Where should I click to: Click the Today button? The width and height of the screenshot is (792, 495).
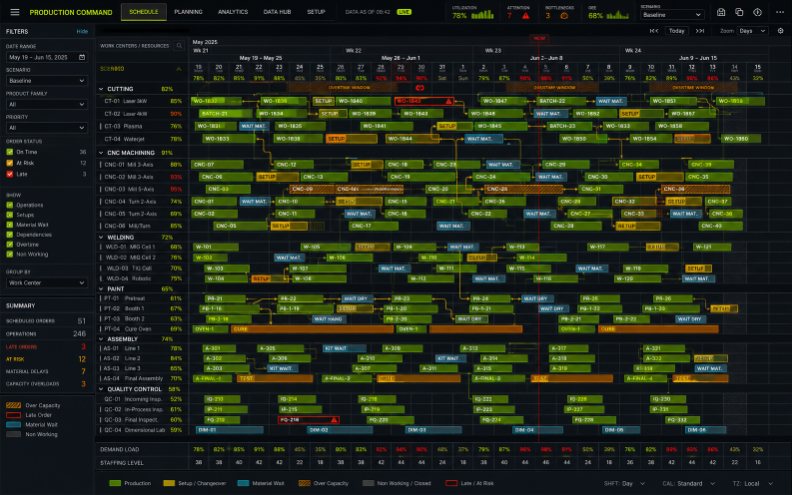676,31
